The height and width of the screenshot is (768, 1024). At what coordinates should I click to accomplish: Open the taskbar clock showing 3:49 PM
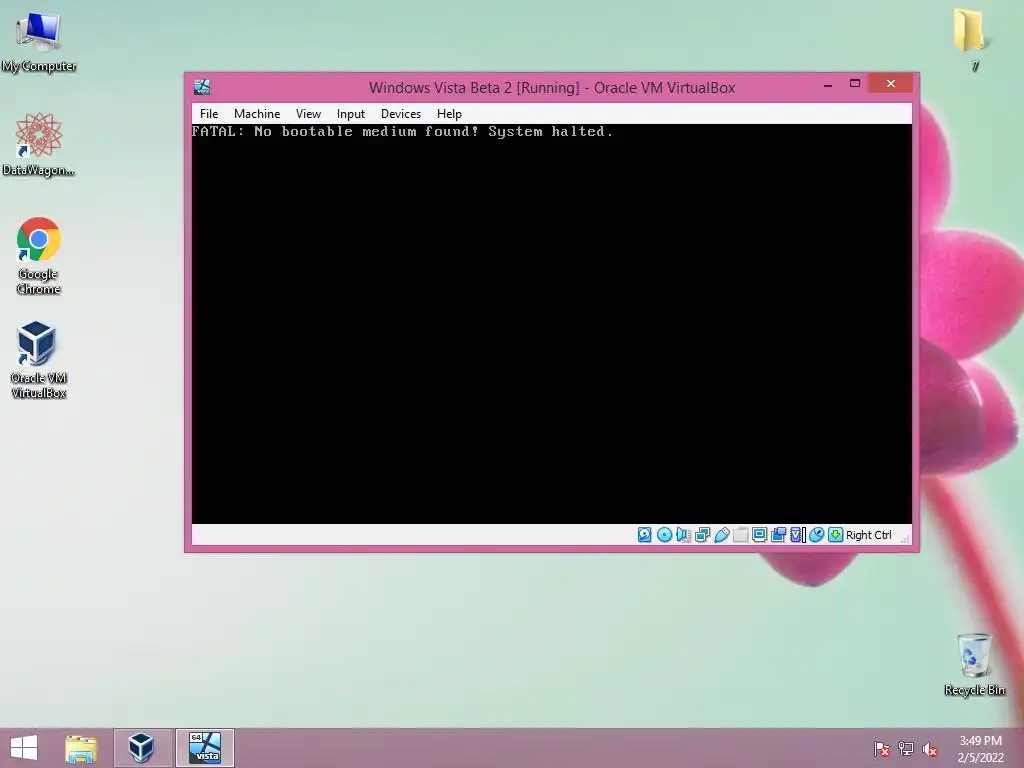980,749
